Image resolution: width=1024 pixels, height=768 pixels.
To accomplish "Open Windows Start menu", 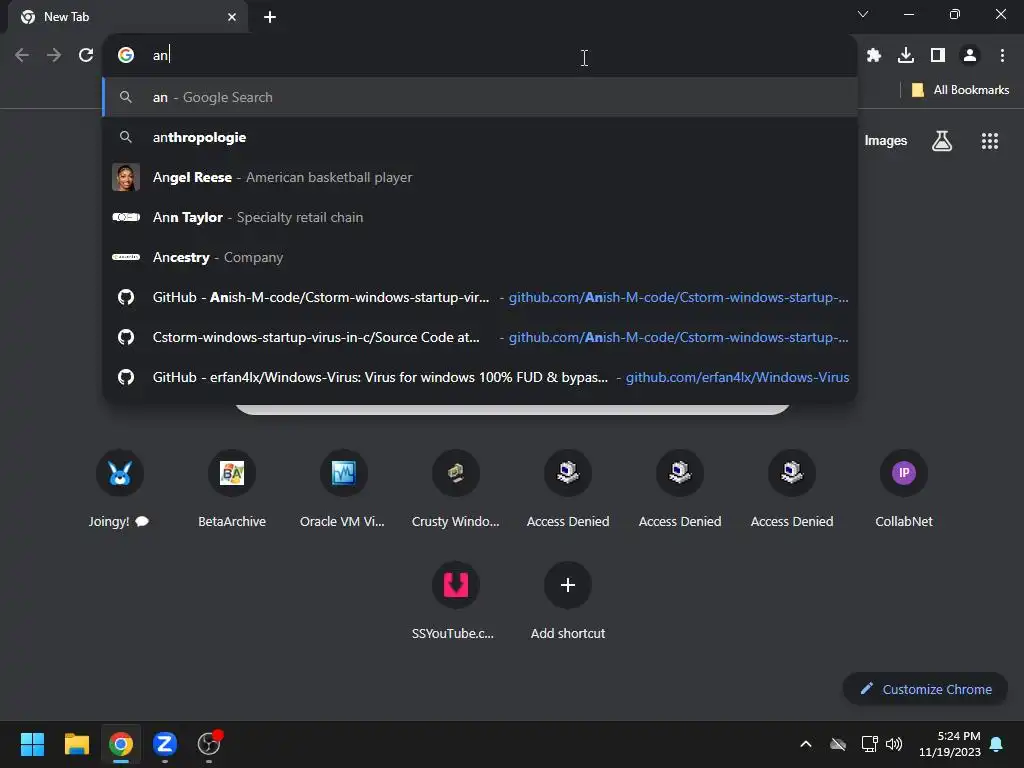I will 32,744.
